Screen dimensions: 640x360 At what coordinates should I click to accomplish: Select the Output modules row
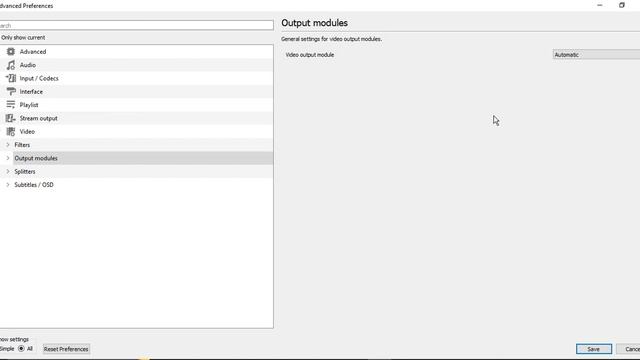143,158
